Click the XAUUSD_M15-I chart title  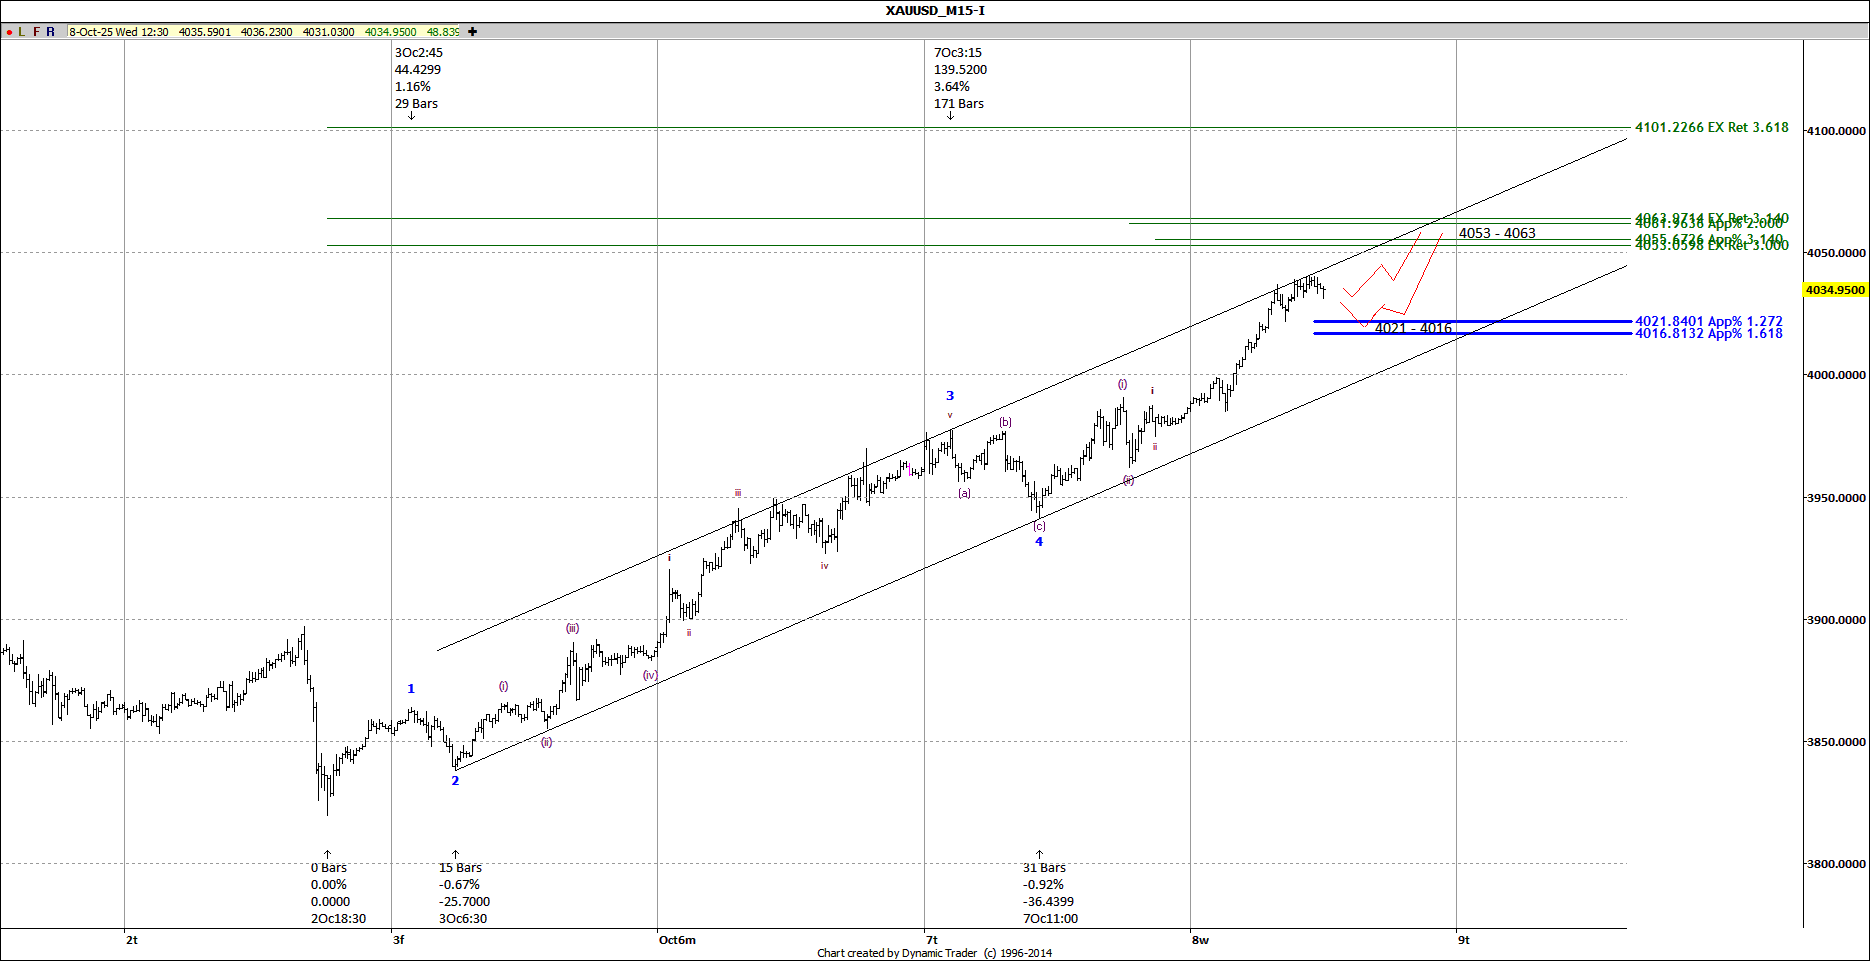935,11
